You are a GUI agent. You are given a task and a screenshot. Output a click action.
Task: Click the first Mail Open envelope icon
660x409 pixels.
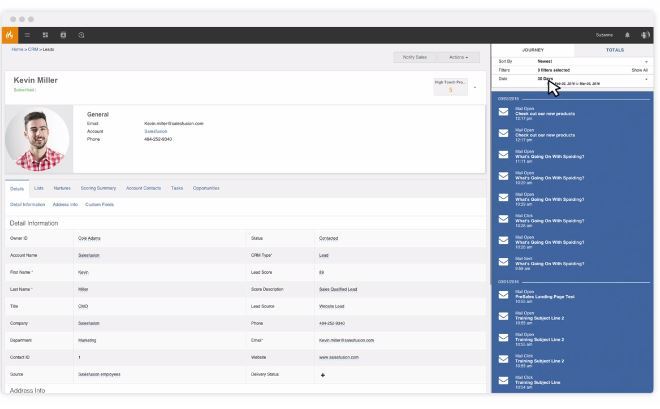[x=503, y=113]
